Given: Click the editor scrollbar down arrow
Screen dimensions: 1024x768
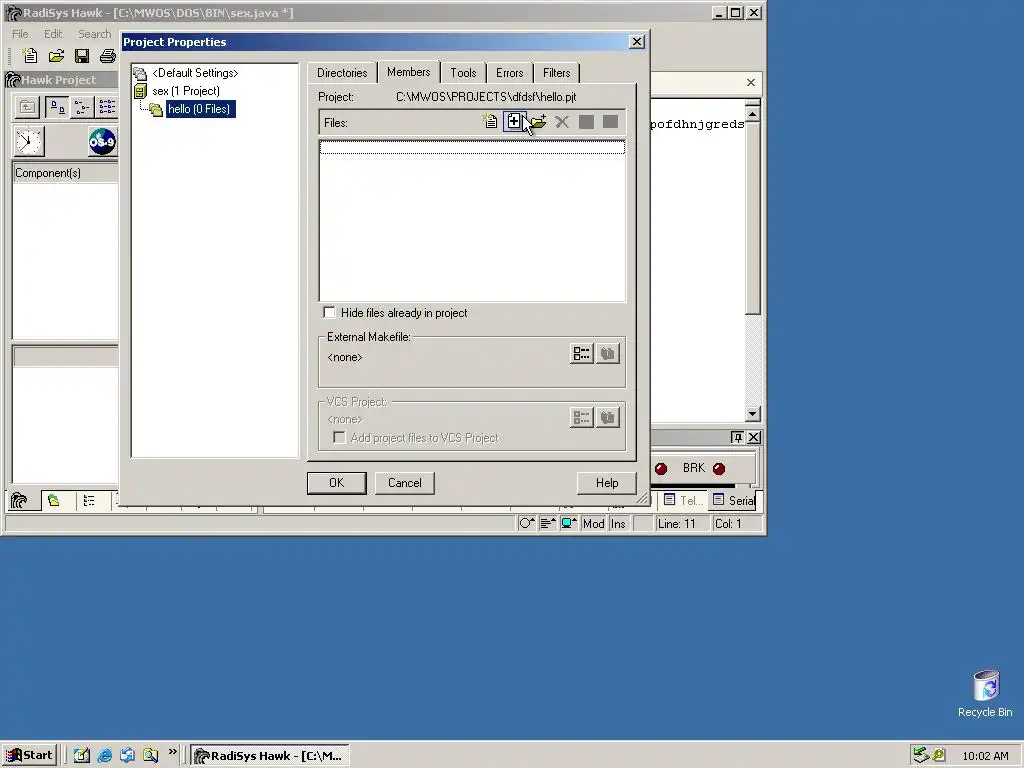Looking at the screenshot, I should [752, 414].
